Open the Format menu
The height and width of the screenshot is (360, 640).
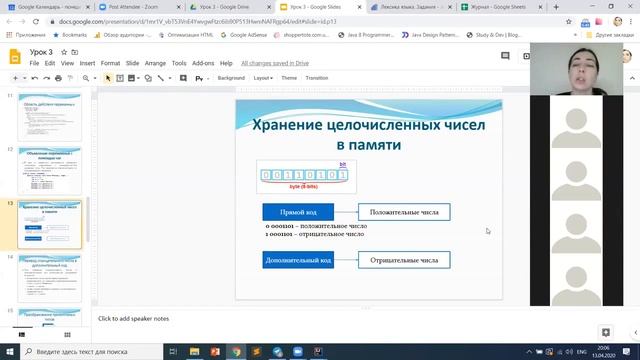(110, 63)
